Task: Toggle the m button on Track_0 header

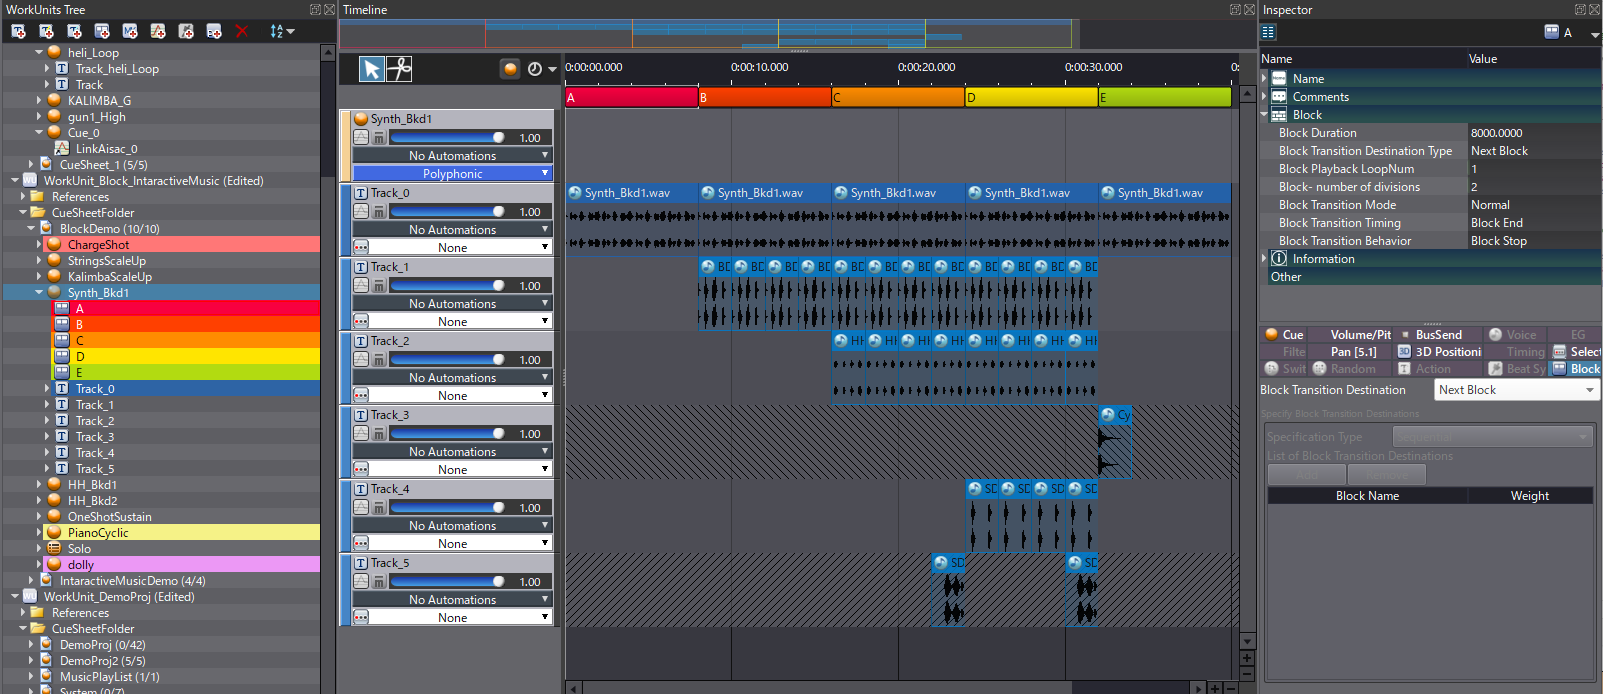Action: 379,212
